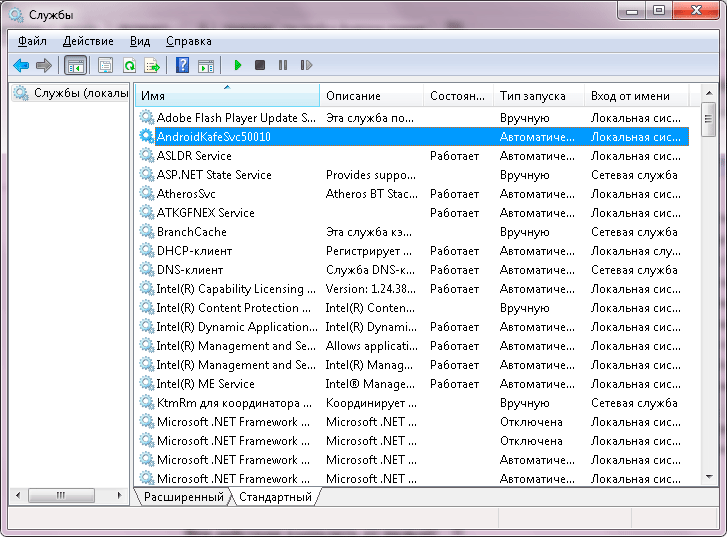Select the DHCP-клиент service row
The height and width of the screenshot is (537, 727).
(194, 251)
